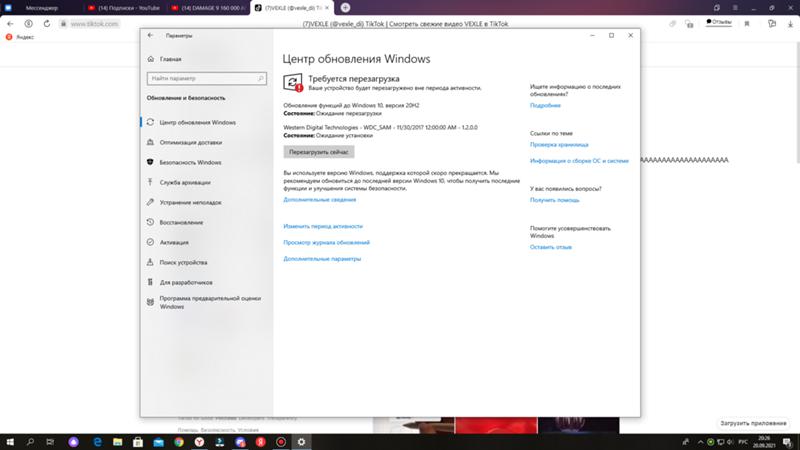Click the Активация check-circle icon
Image resolution: width=800 pixels, height=450 pixels.
pos(150,242)
